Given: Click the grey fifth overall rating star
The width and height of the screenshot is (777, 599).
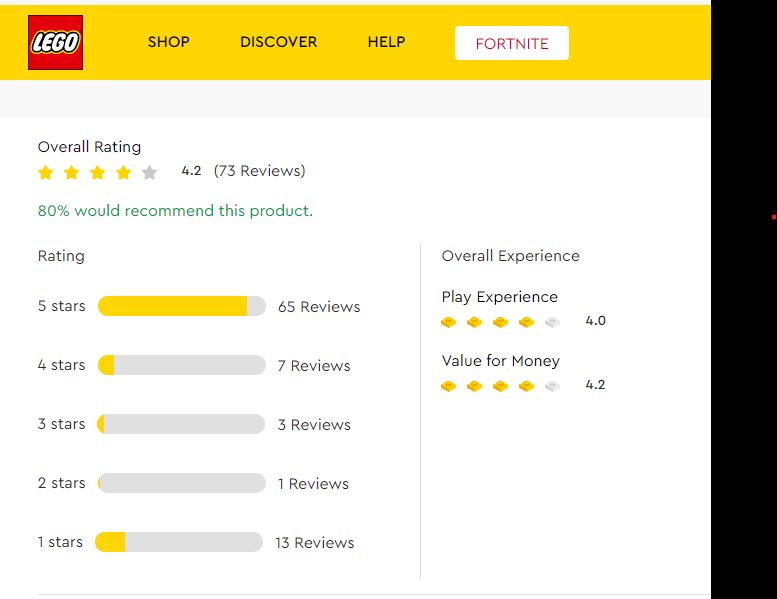Looking at the screenshot, I should coord(149,172).
